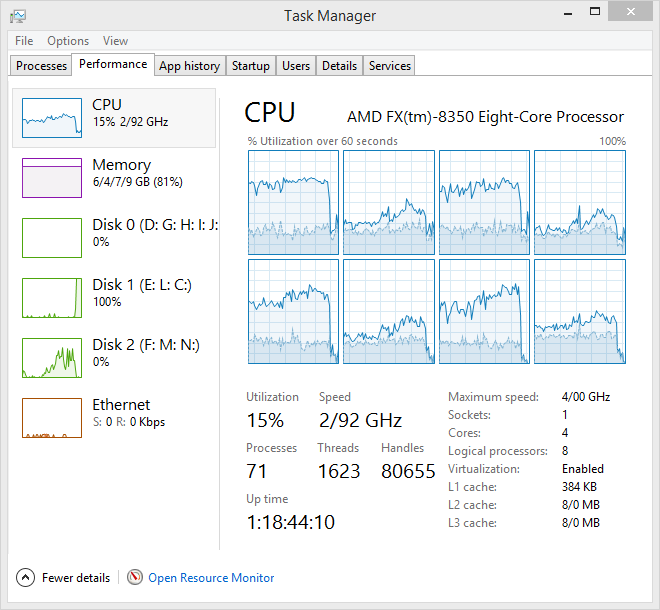Click the Virtualization Enabled value
Image resolution: width=660 pixels, height=610 pixels.
tap(583, 469)
